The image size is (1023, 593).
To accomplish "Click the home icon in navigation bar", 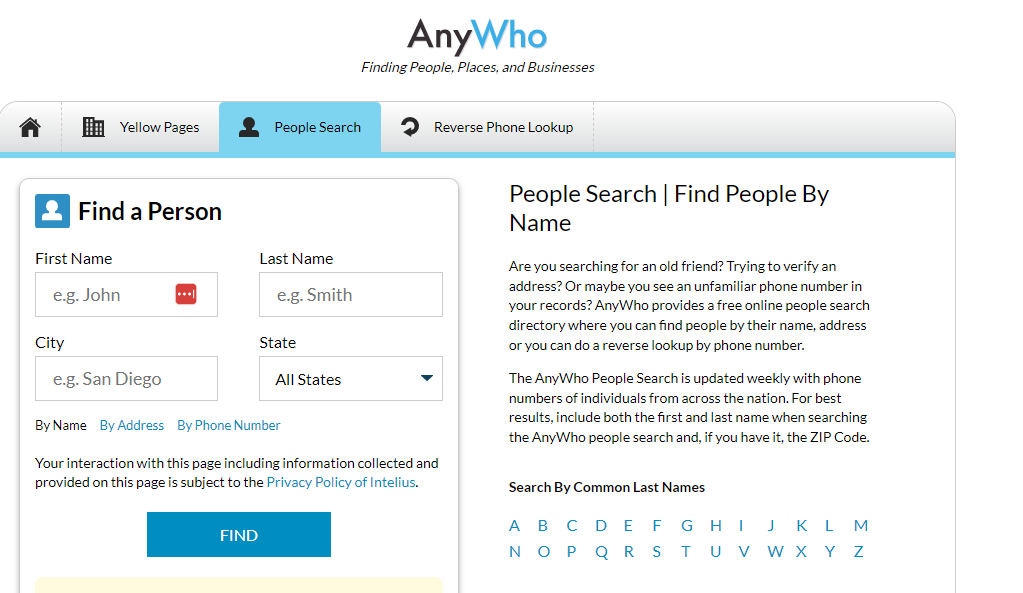I will [x=30, y=127].
